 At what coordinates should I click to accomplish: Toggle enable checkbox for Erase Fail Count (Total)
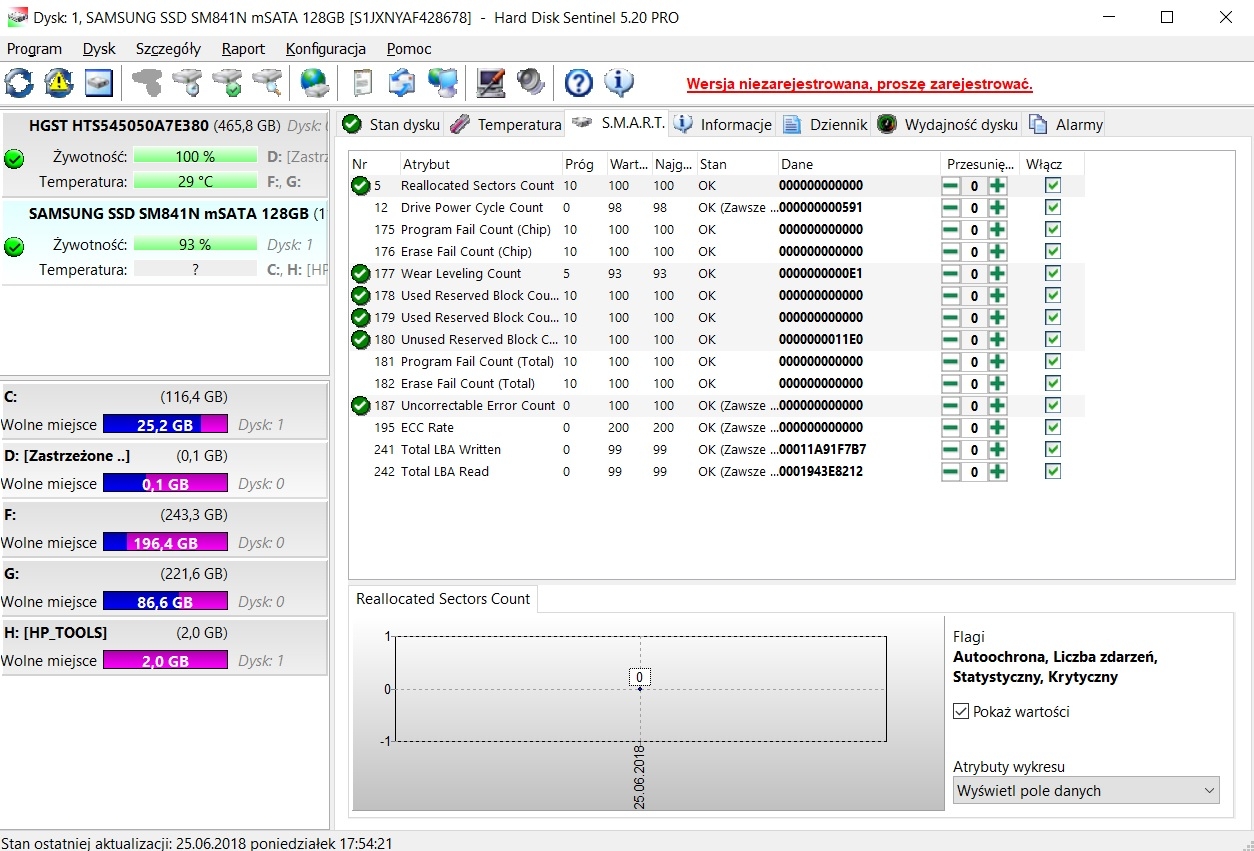coord(1052,383)
